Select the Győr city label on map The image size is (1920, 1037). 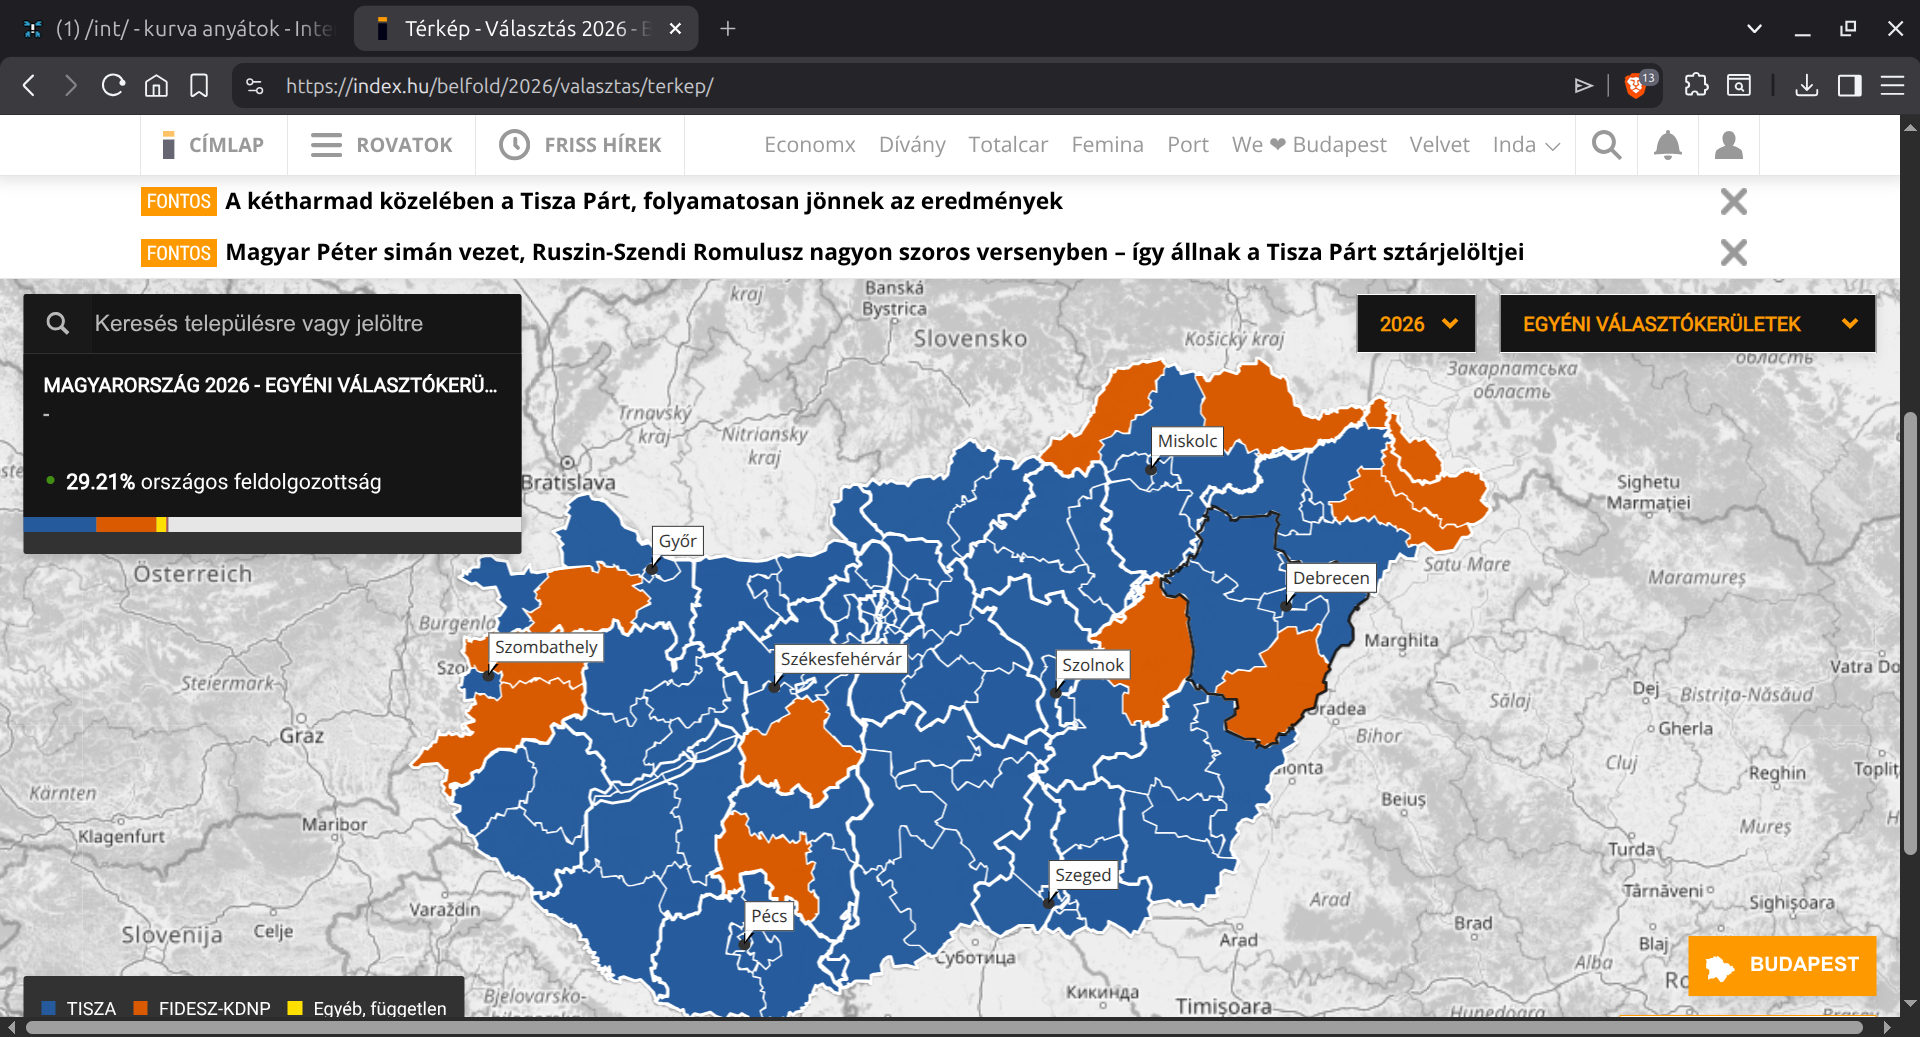point(677,541)
